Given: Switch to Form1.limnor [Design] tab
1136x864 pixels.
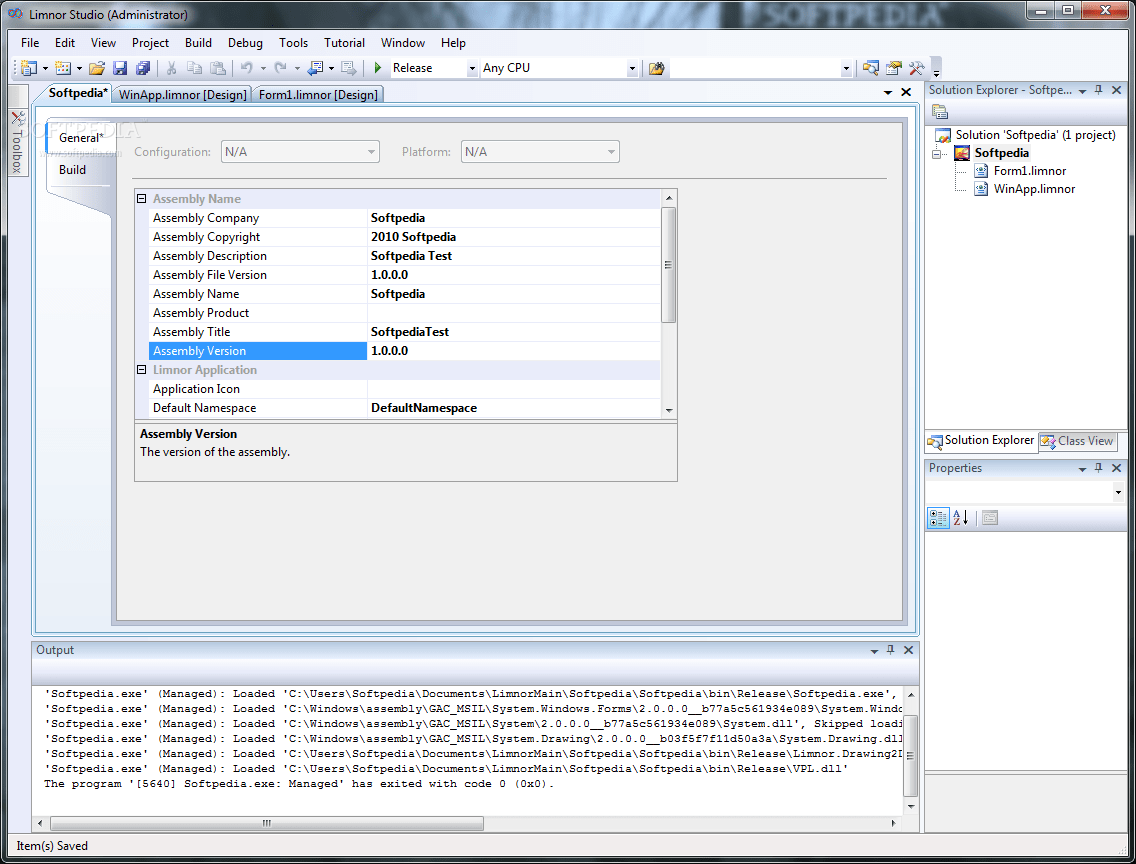Looking at the screenshot, I should [318, 95].
